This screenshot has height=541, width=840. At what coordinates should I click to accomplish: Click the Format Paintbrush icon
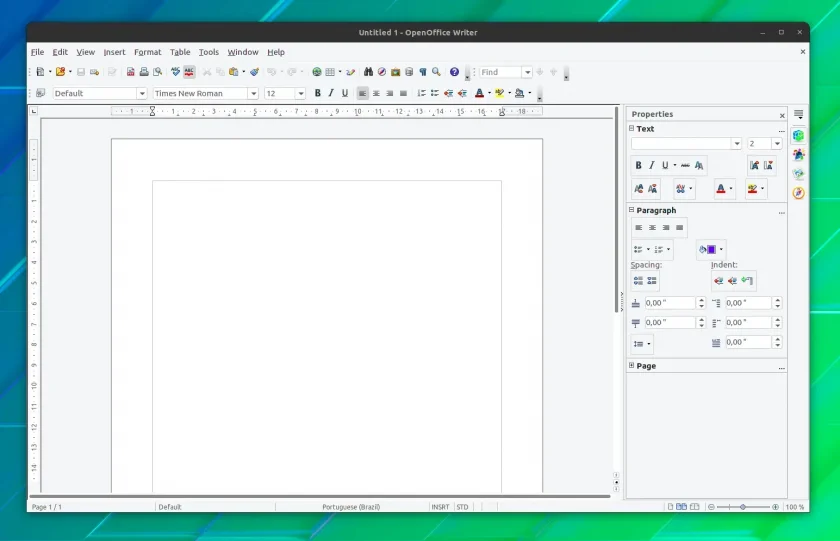pos(254,72)
